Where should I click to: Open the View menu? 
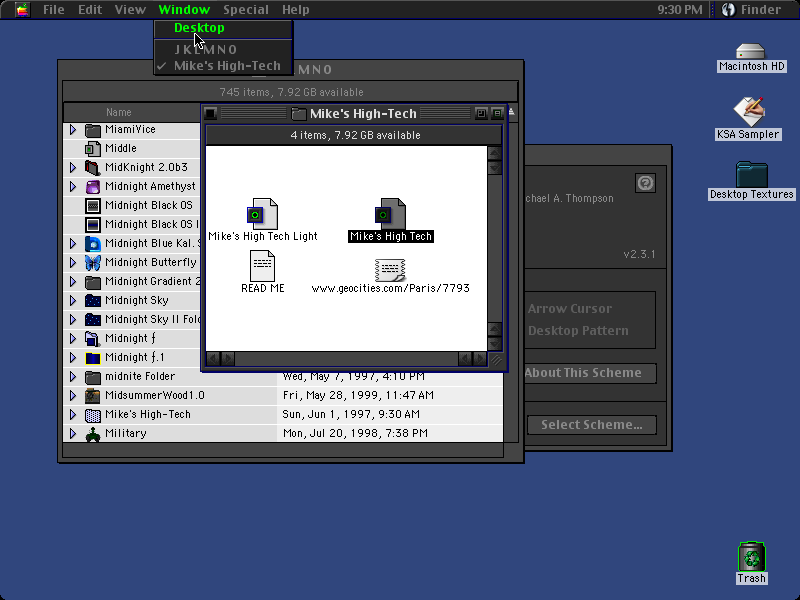(130, 9)
